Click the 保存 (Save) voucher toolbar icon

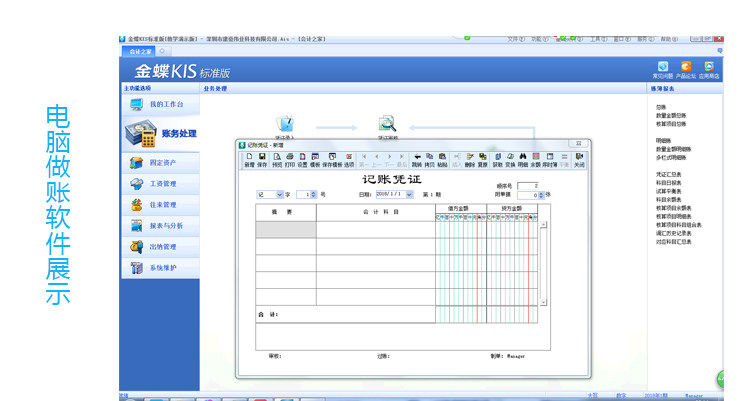262,160
